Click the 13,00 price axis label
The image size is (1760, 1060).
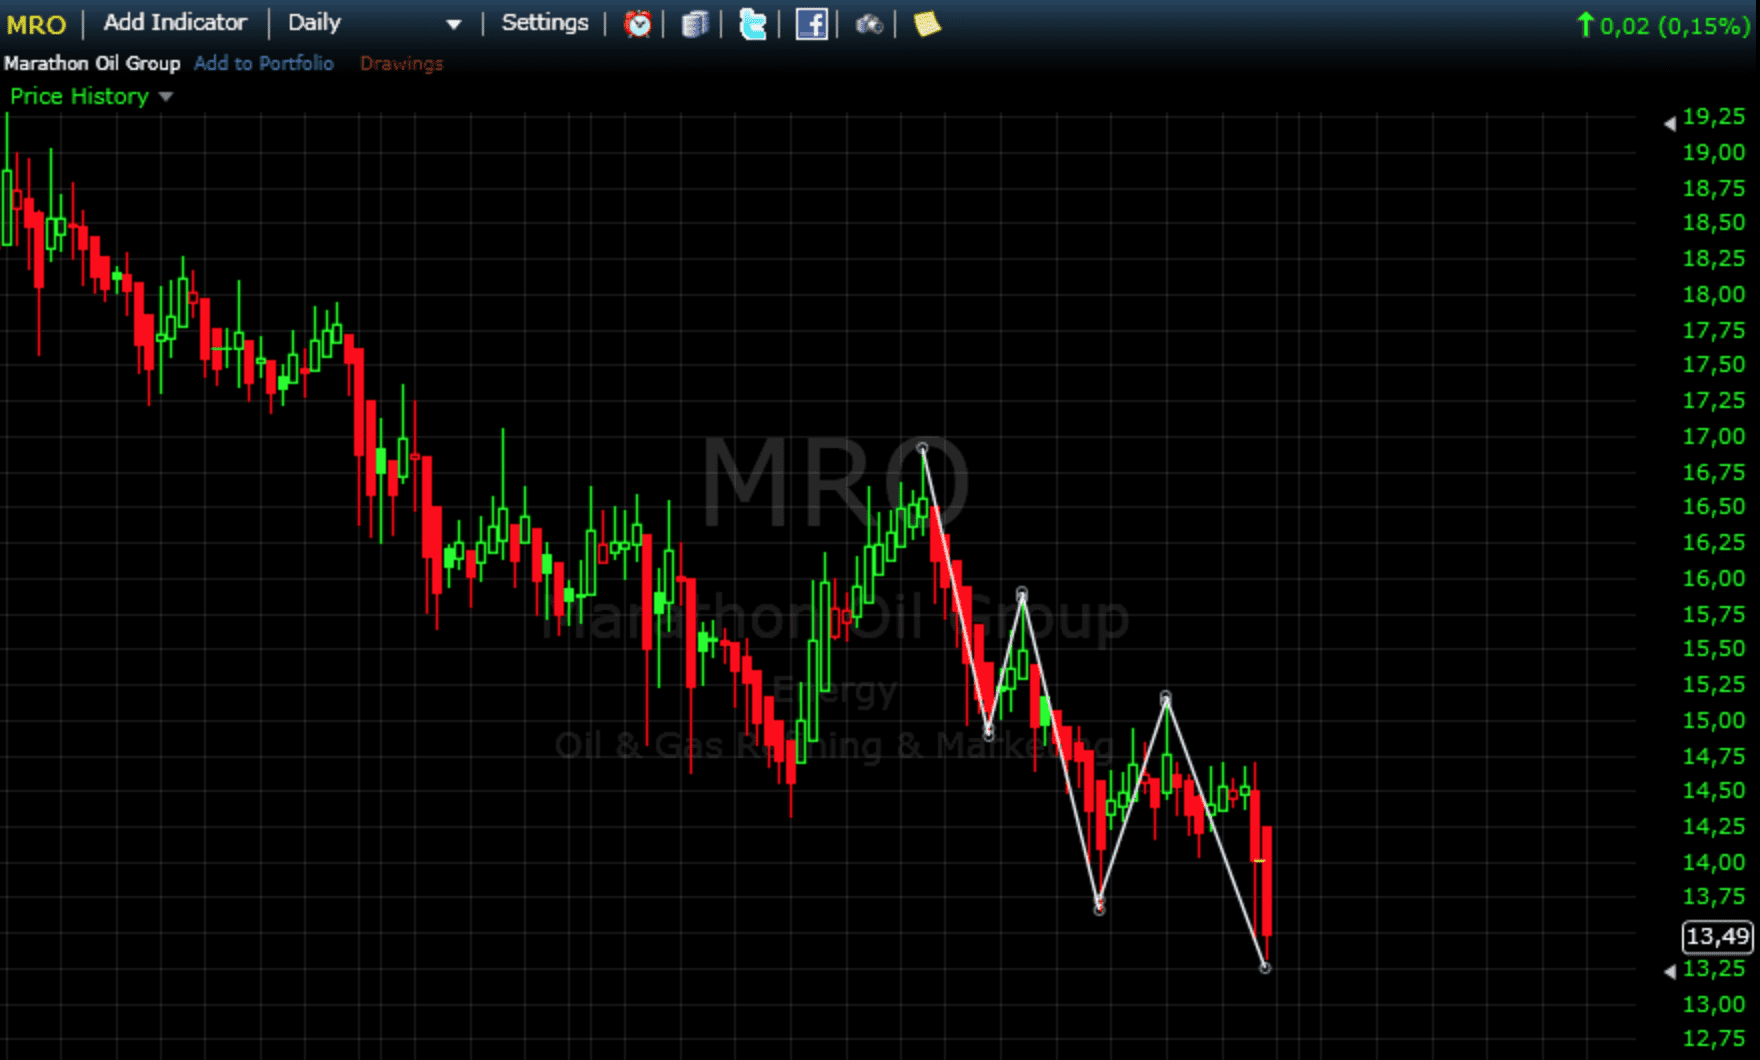(1714, 1004)
